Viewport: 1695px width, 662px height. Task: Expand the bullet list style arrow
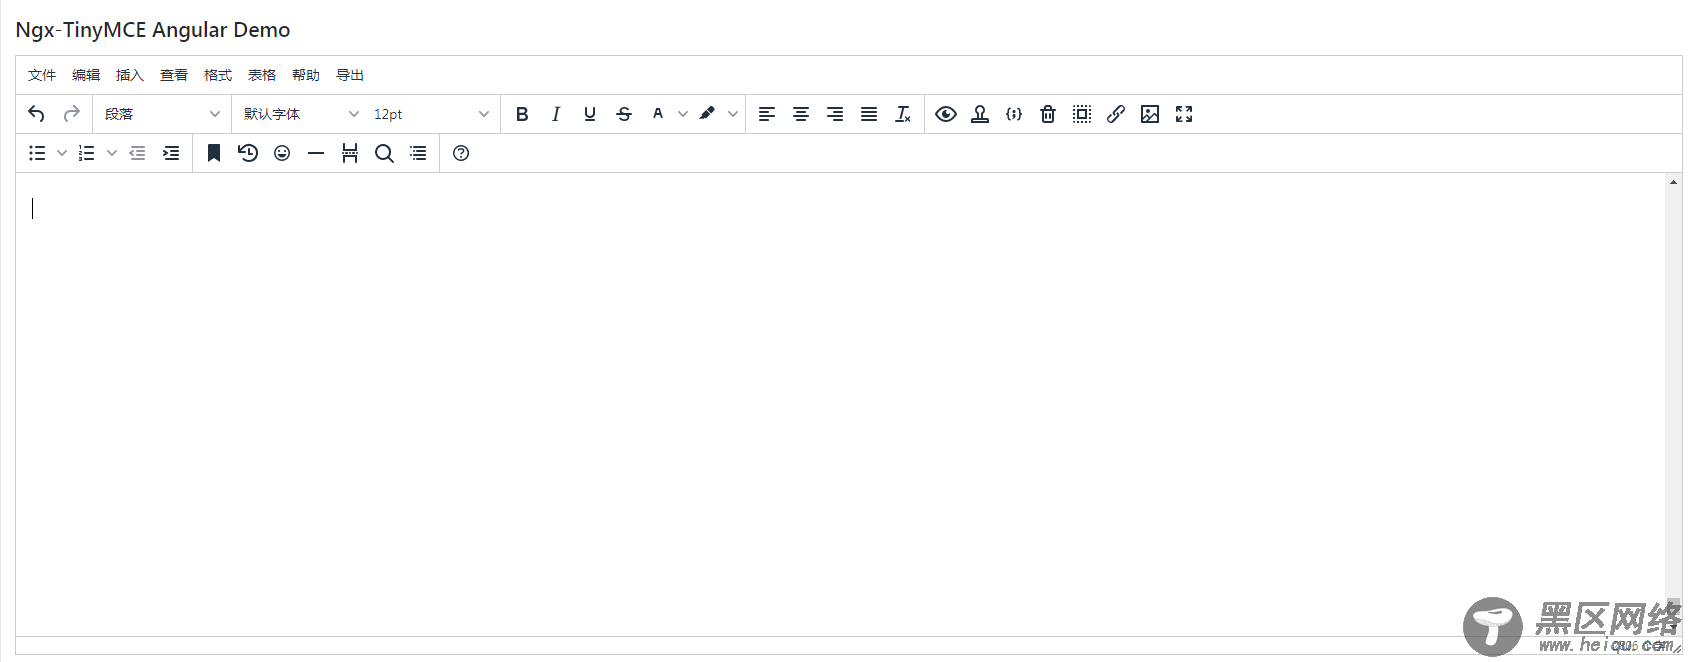click(x=62, y=153)
